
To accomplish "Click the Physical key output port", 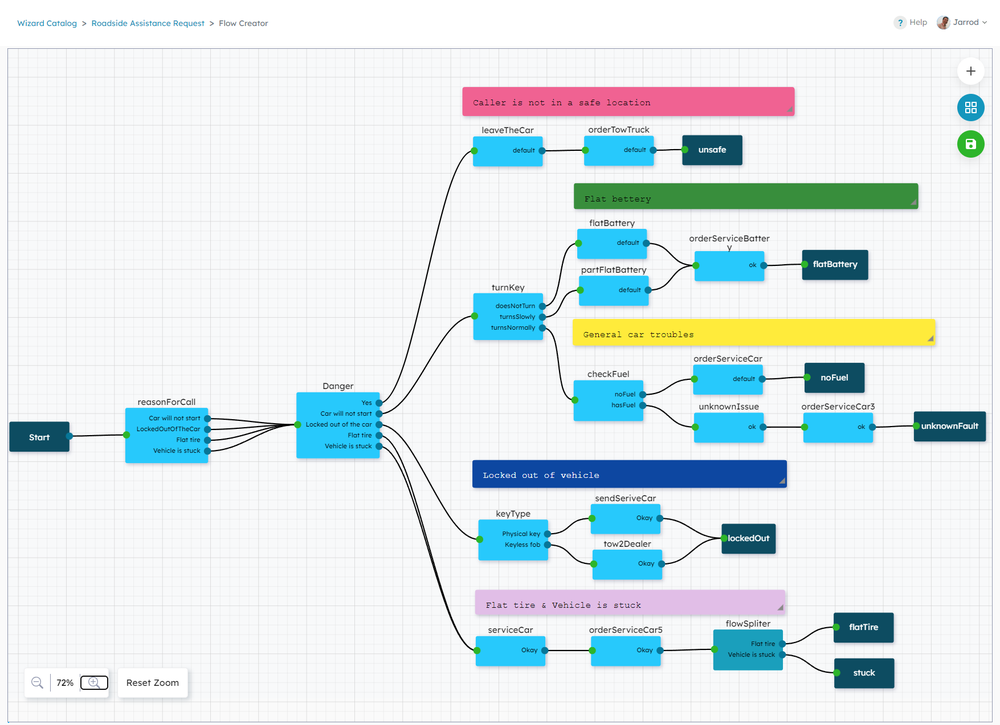I will tap(547, 534).
